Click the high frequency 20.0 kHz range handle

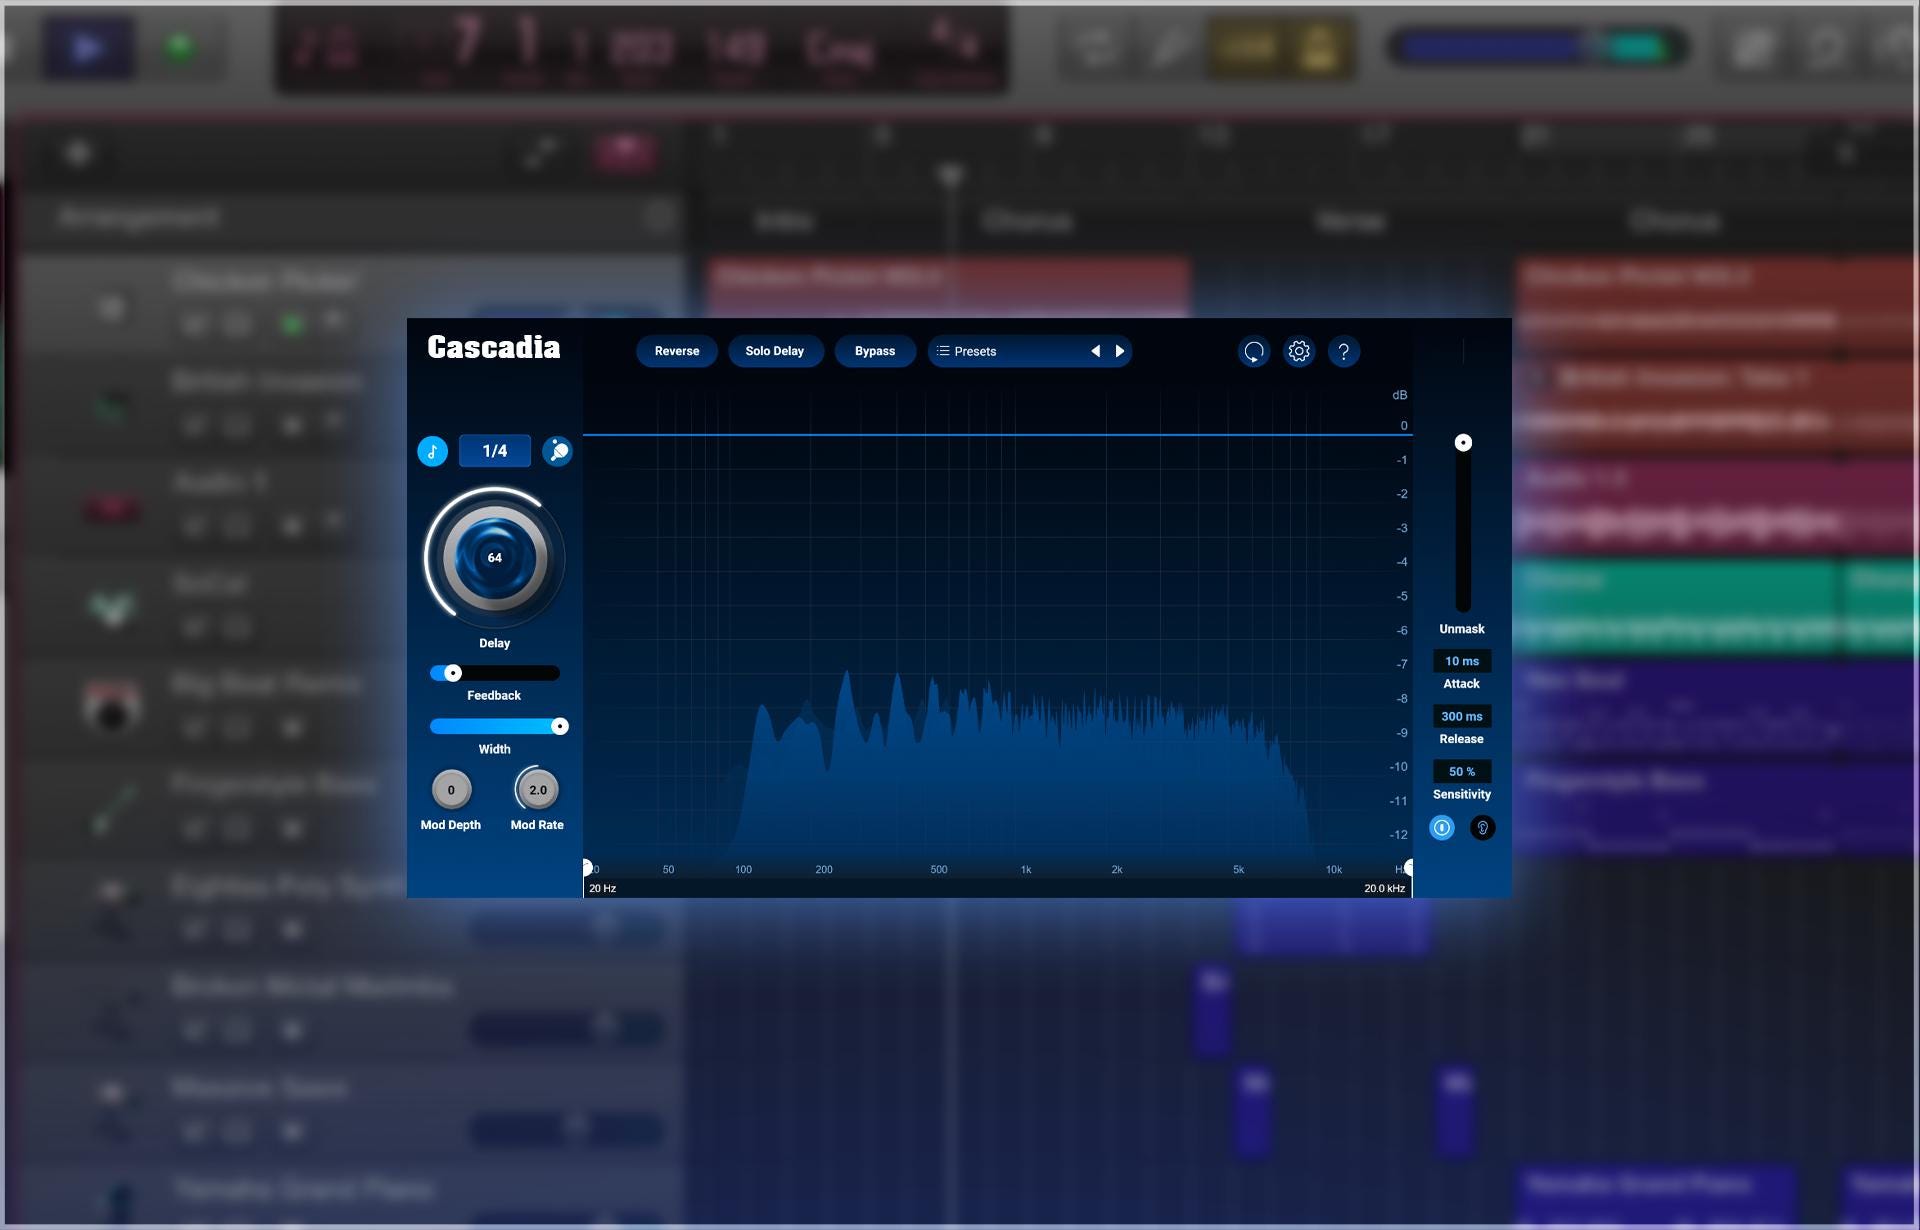pyautogui.click(x=1409, y=867)
